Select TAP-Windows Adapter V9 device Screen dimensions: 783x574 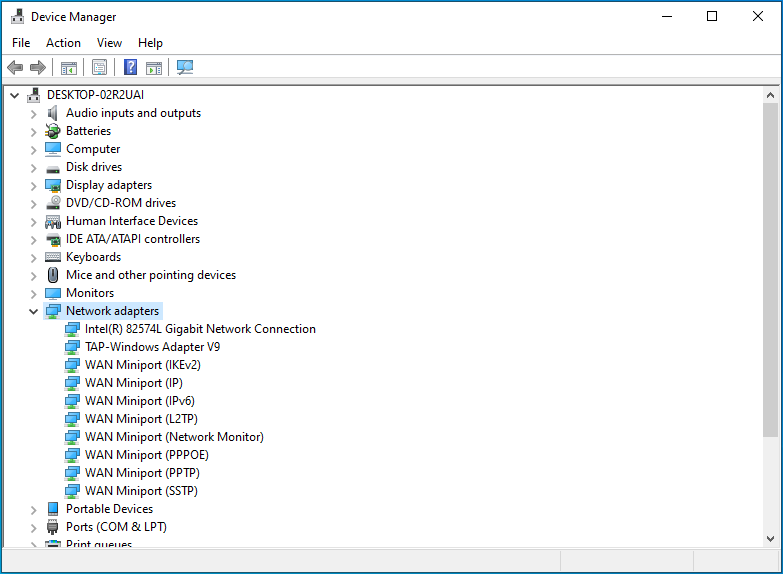click(x=152, y=347)
